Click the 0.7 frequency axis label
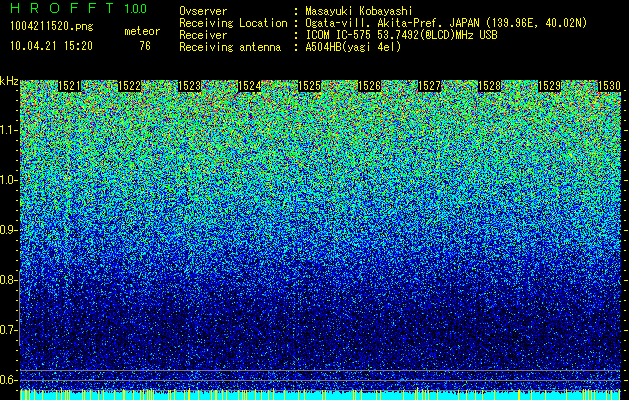The image size is (629, 400). [9, 330]
